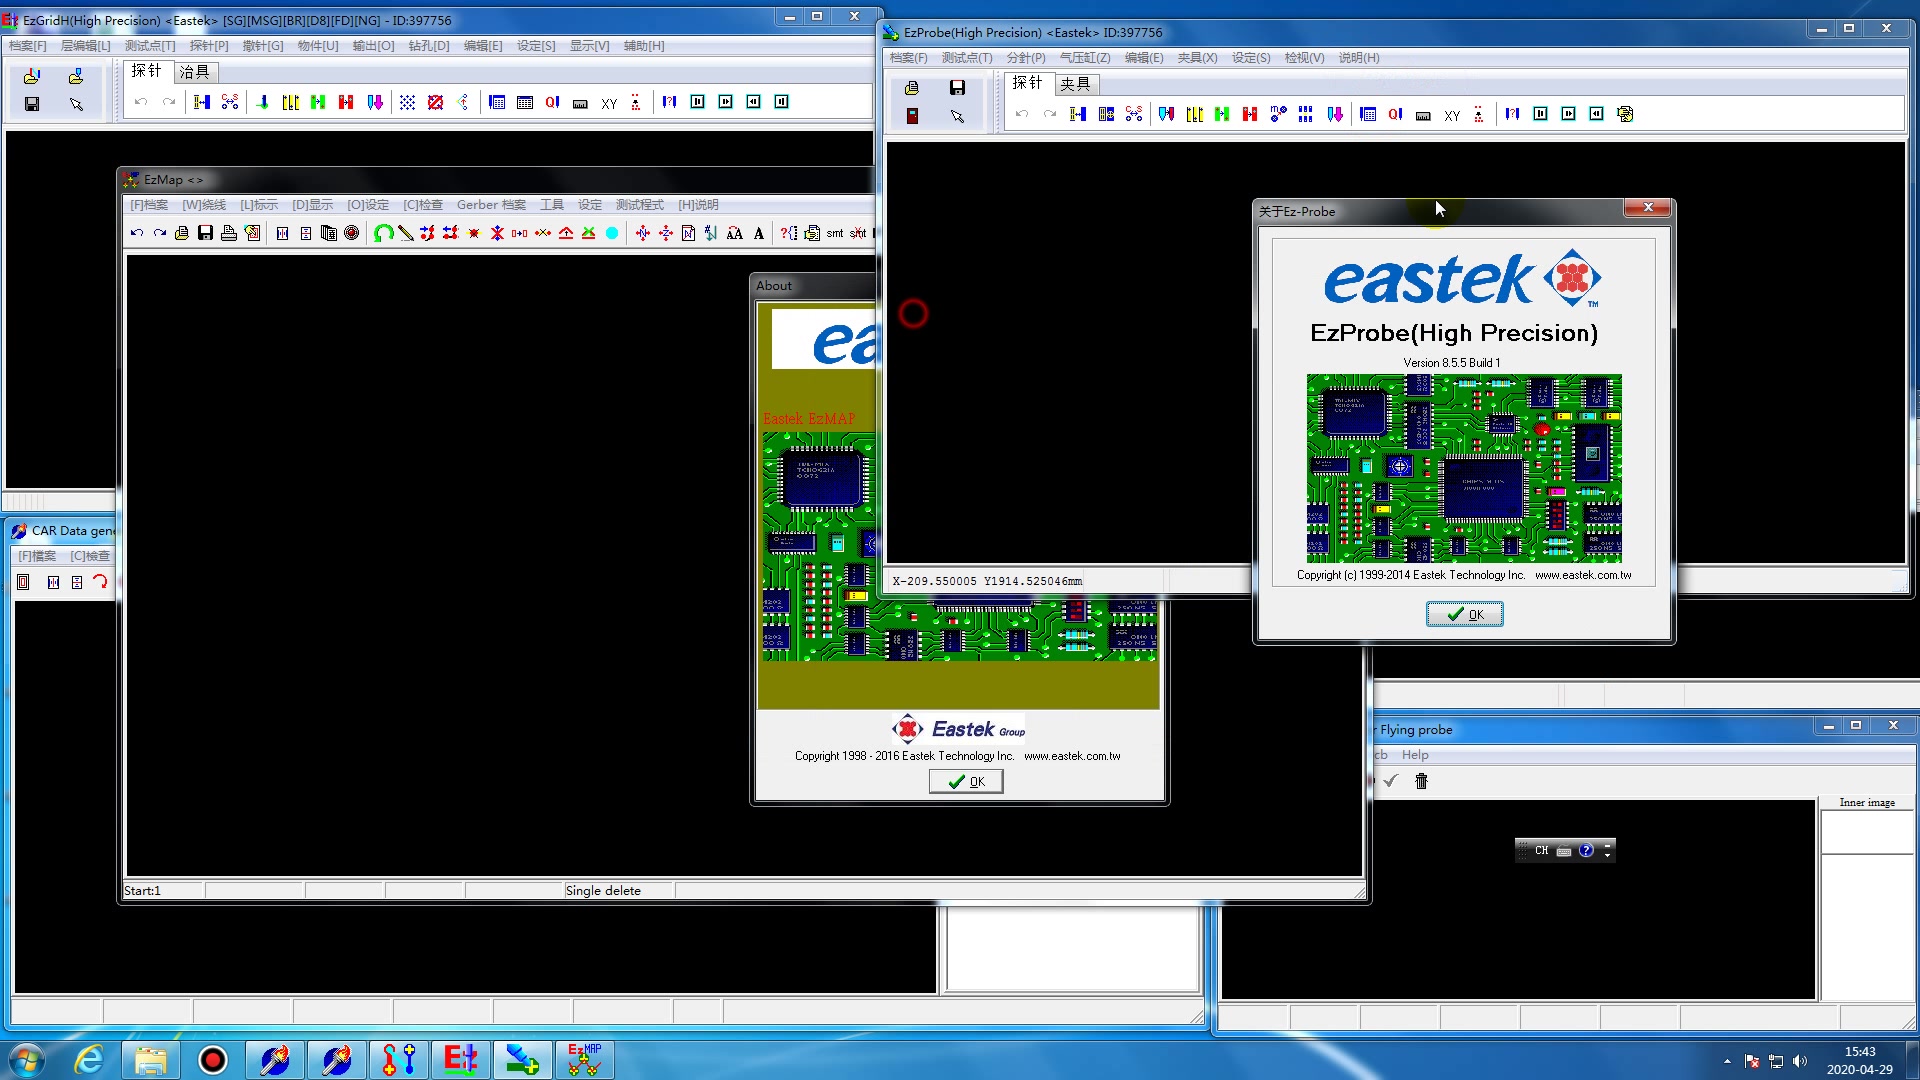Switch to the 夹具 tab in EzProbe
The width and height of the screenshot is (1920, 1080).
1077,84
